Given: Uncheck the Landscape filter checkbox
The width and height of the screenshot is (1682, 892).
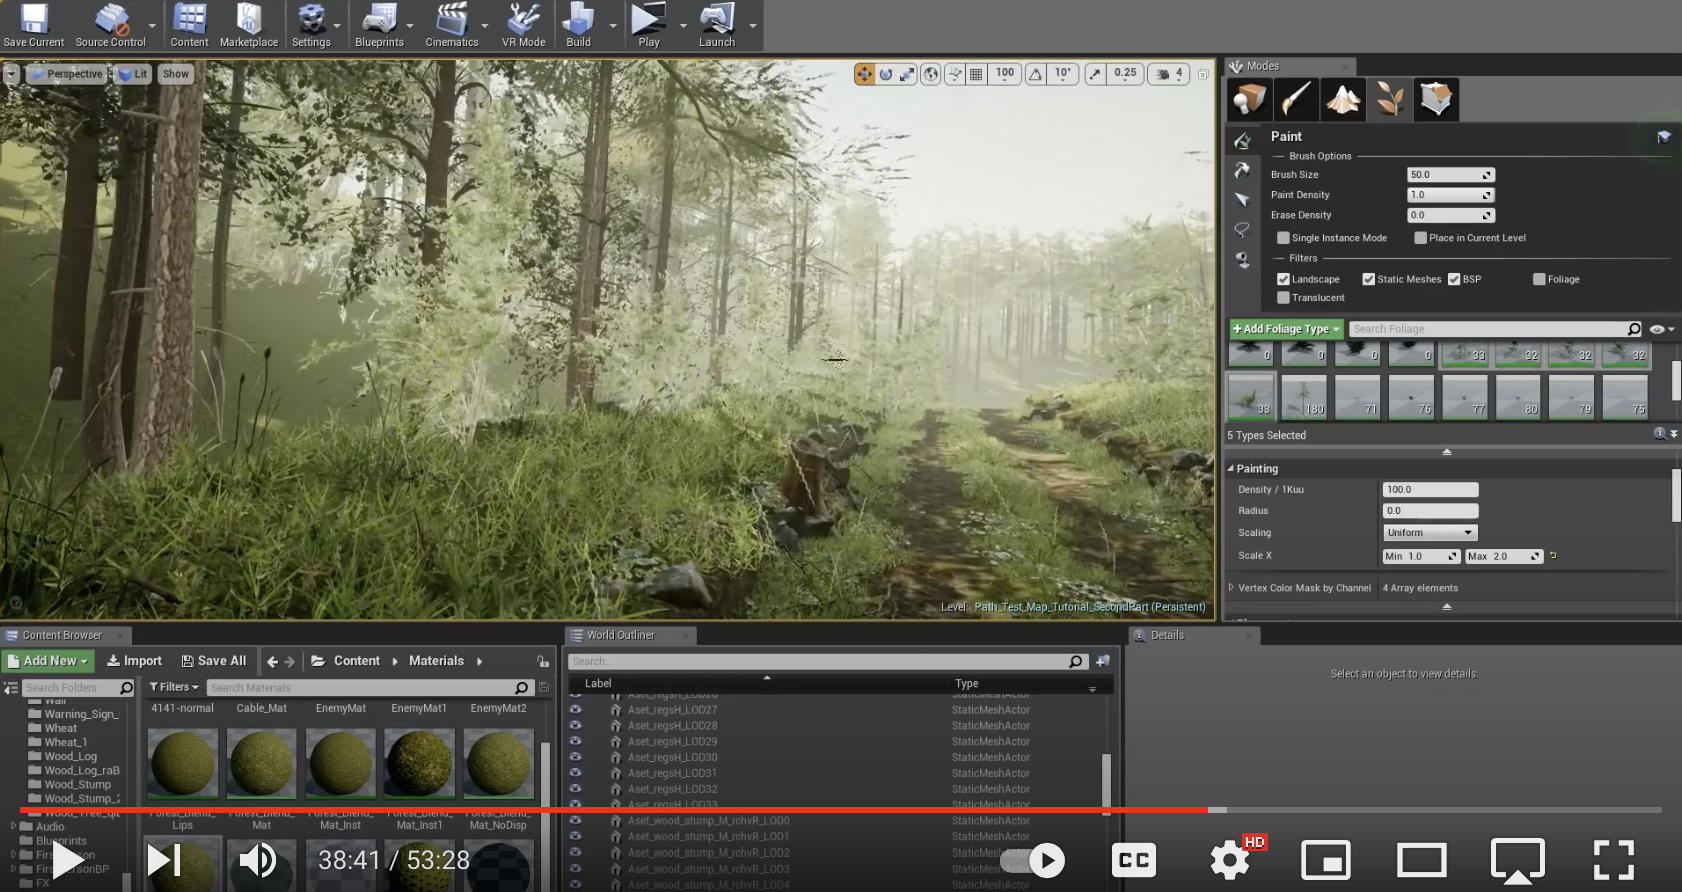Looking at the screenshot, I should point(1283,279).
